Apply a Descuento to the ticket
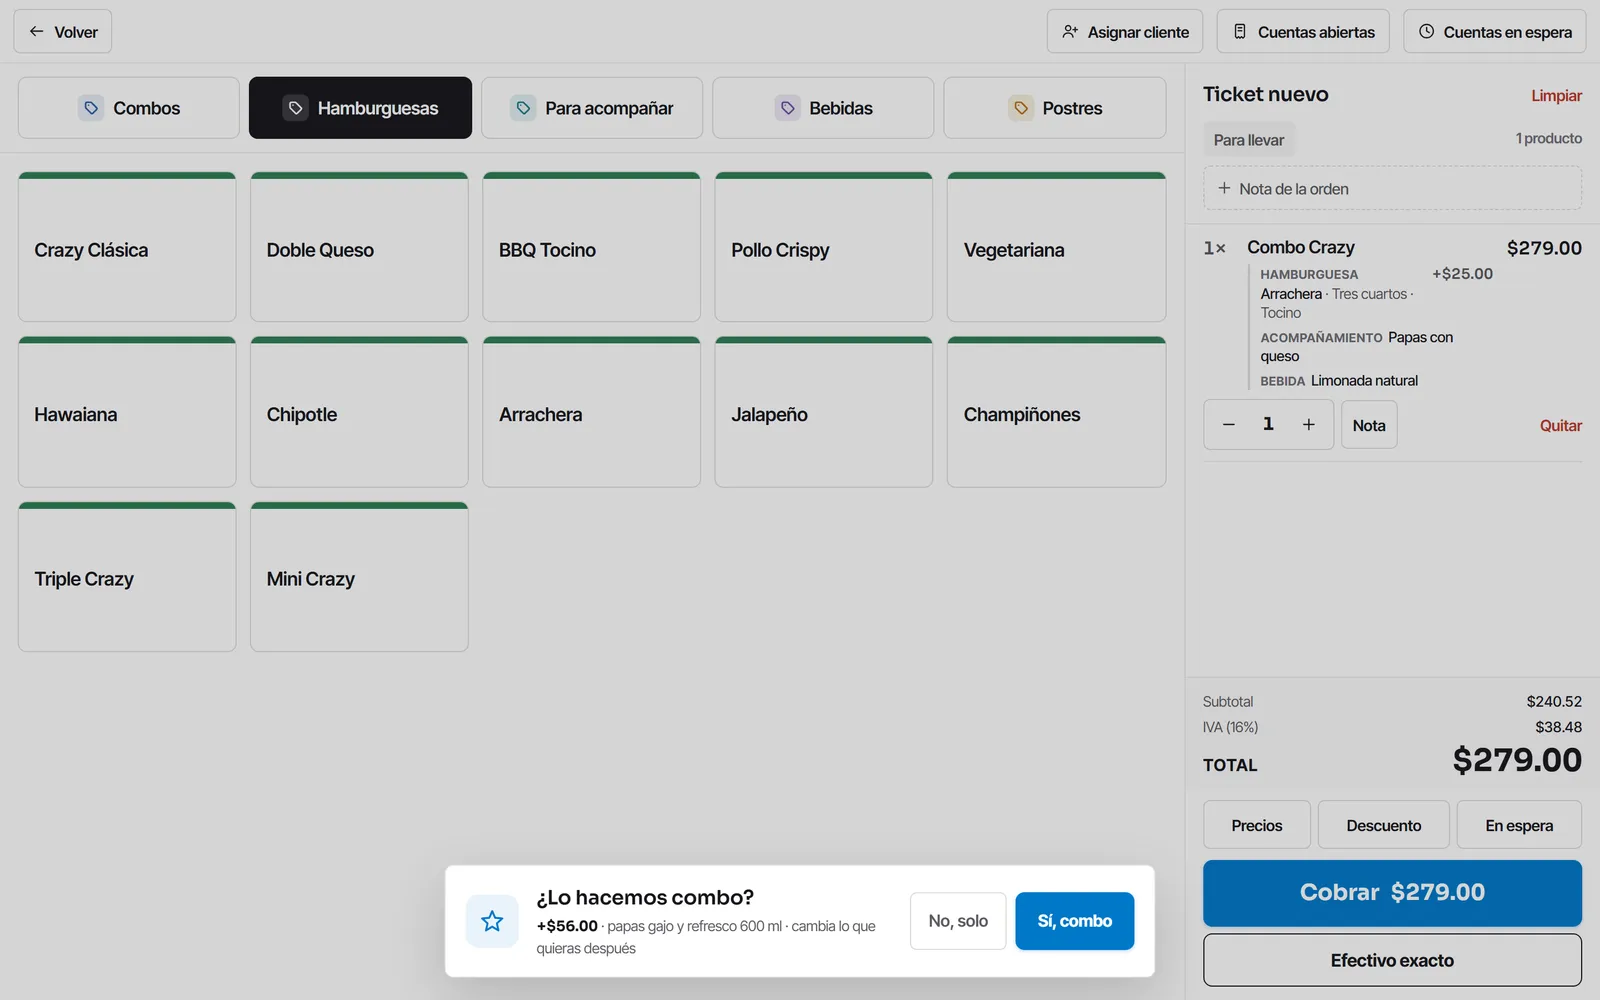 pos(1384,825)
